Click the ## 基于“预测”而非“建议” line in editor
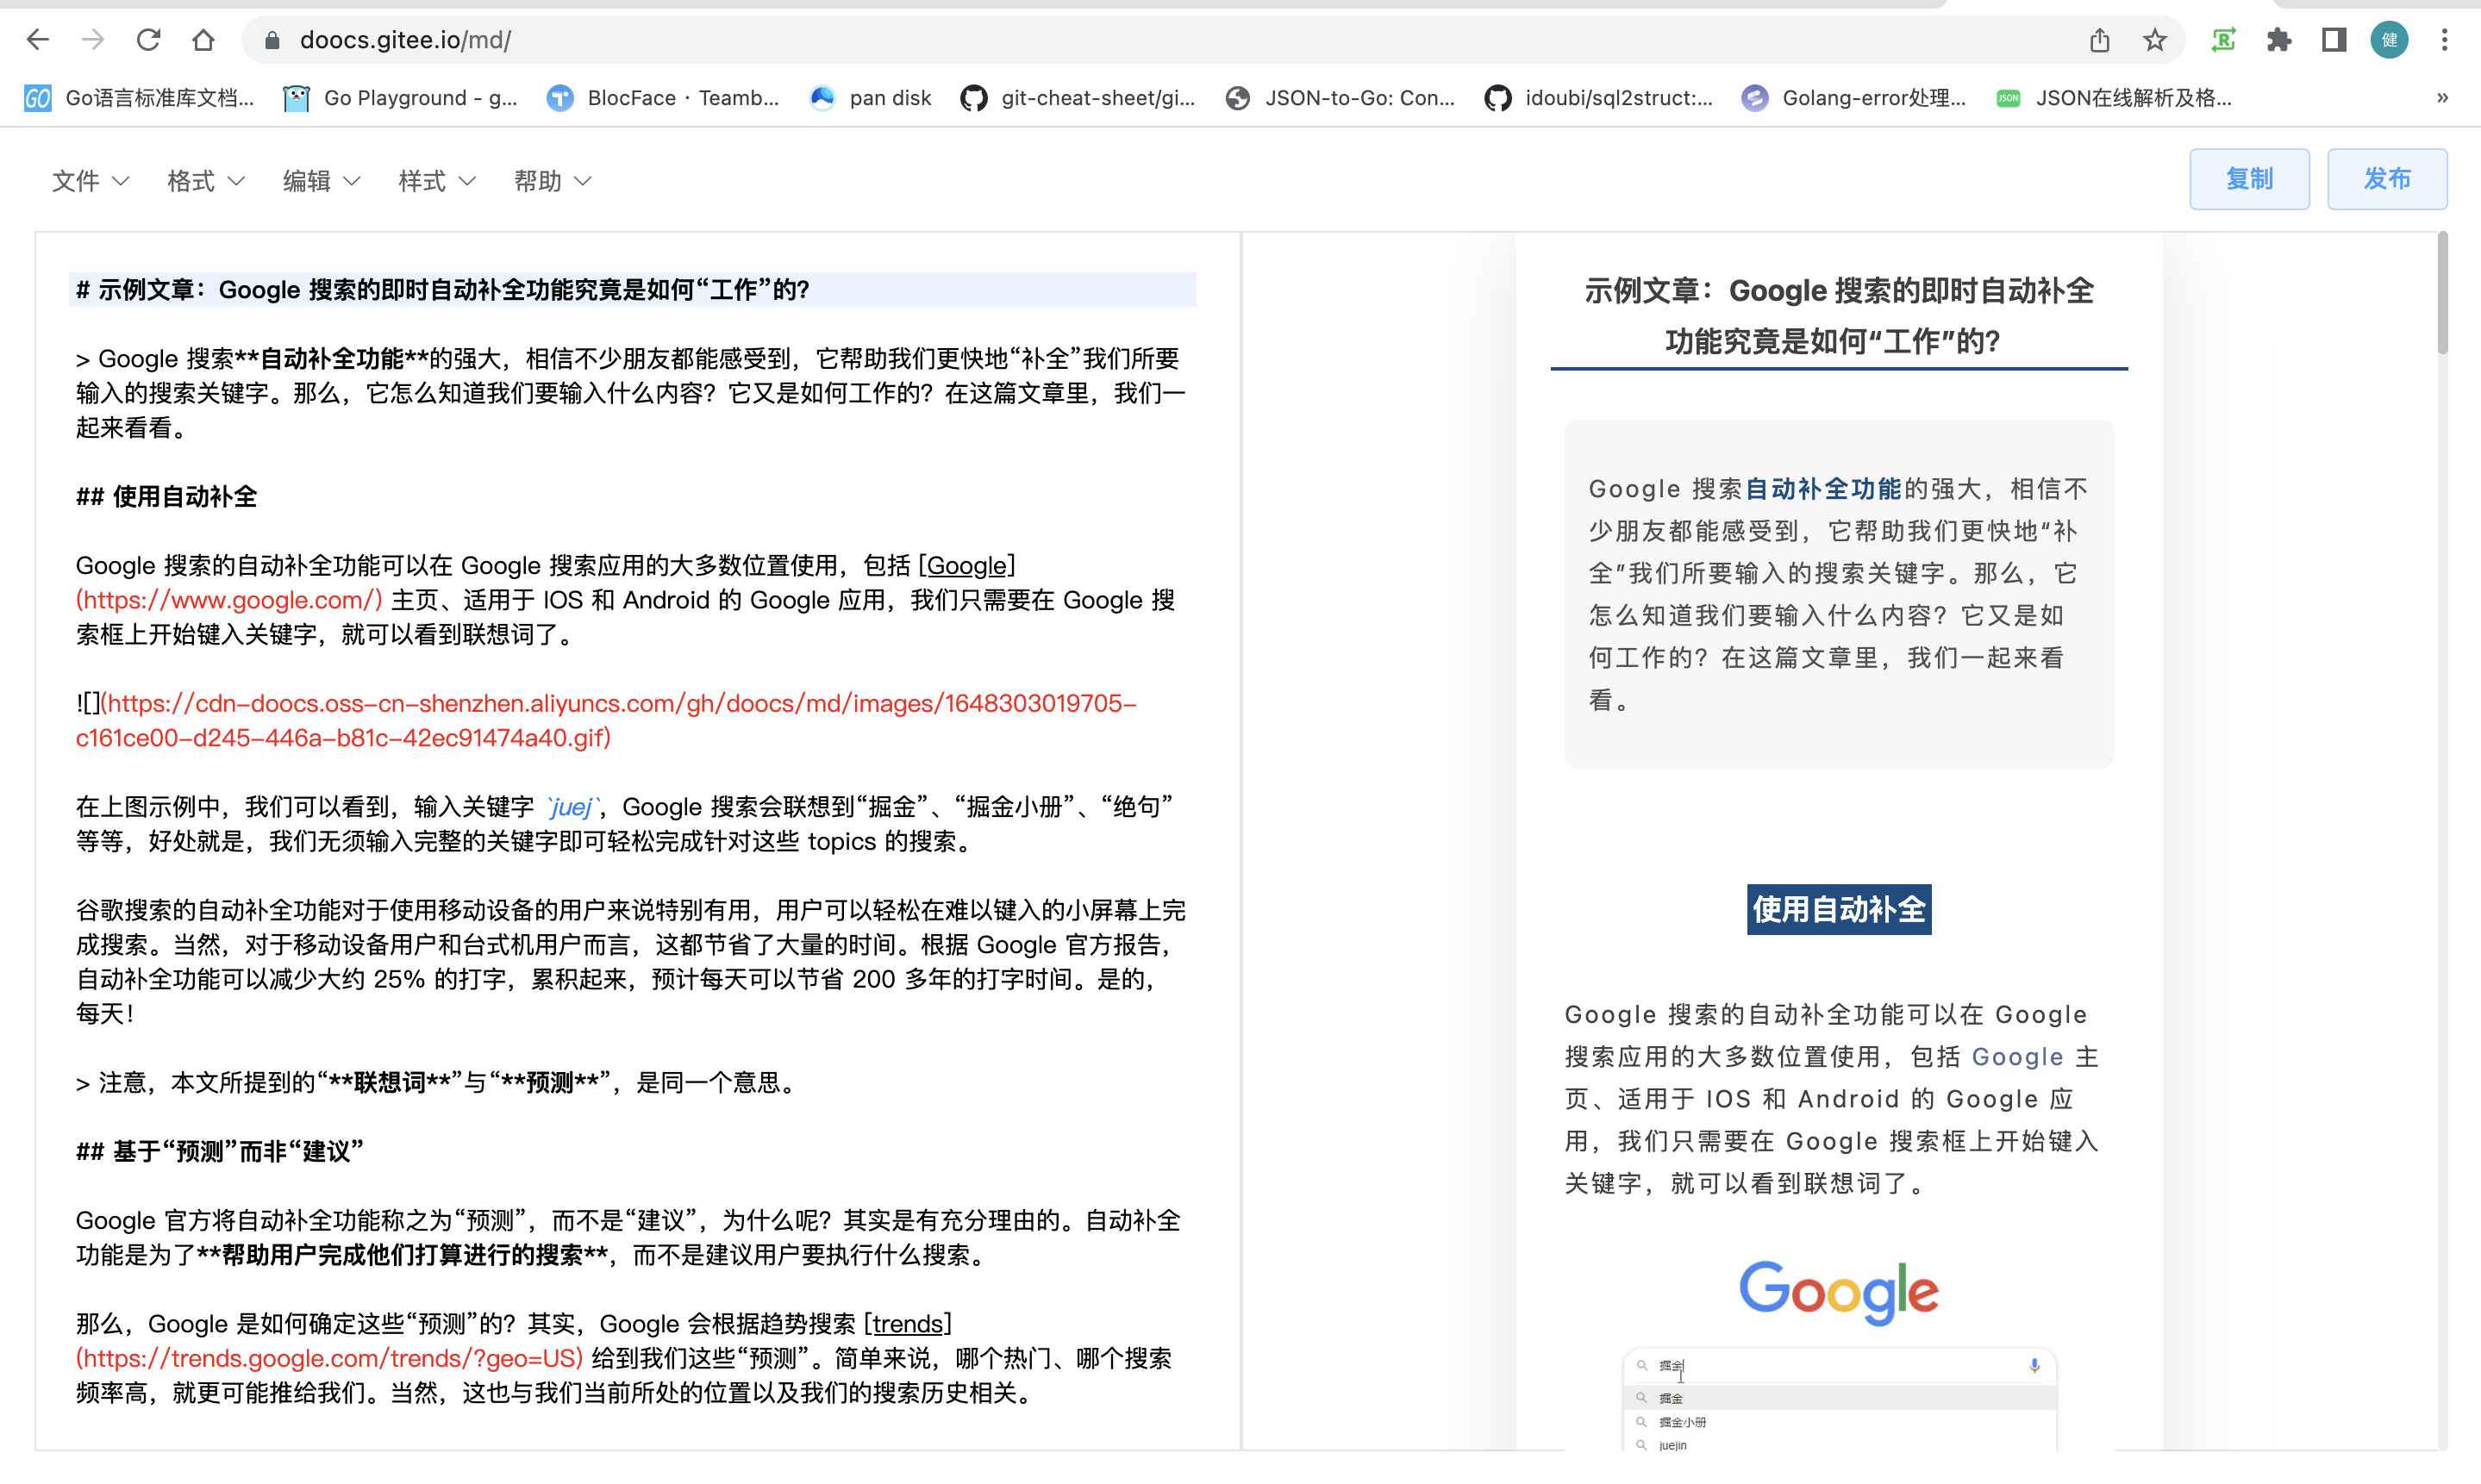The height and width of the screenshot is (1484, 2481). [x=219, y=1152]
